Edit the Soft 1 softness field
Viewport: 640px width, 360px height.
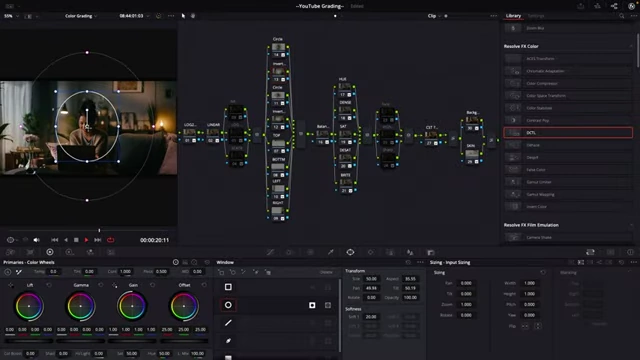pos(371,317)
